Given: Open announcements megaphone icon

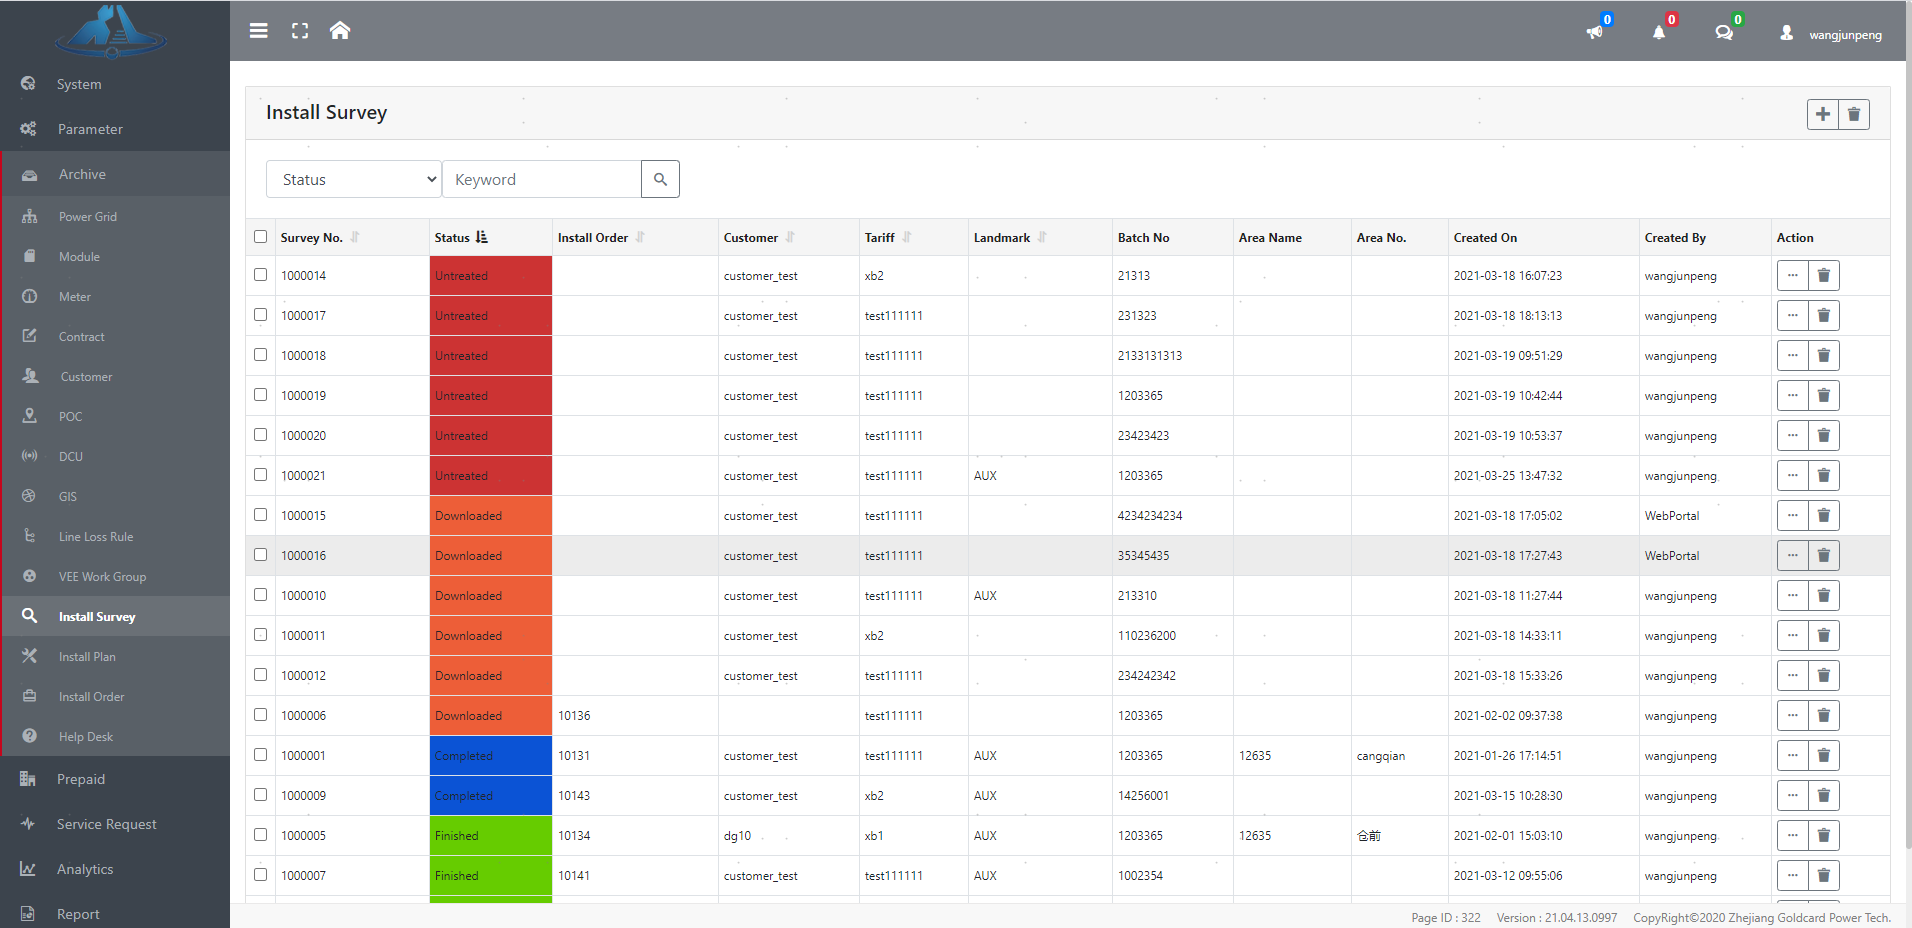Looking at the screenshot, I should [x=1595, y=33].
